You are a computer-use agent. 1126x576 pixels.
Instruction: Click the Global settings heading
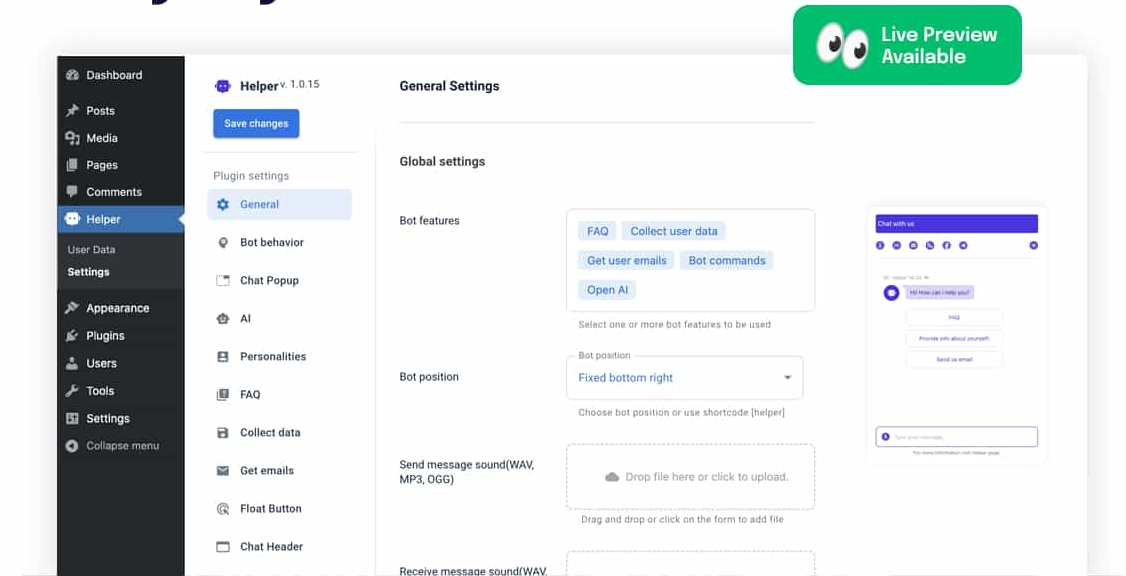pyautogui.click(x=442, y=162)
